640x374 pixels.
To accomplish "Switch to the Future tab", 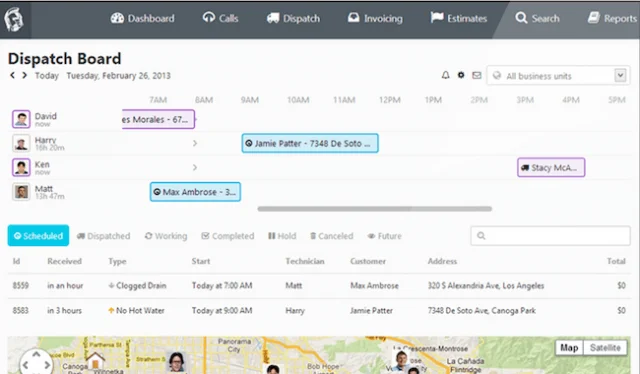I will 384,236.
